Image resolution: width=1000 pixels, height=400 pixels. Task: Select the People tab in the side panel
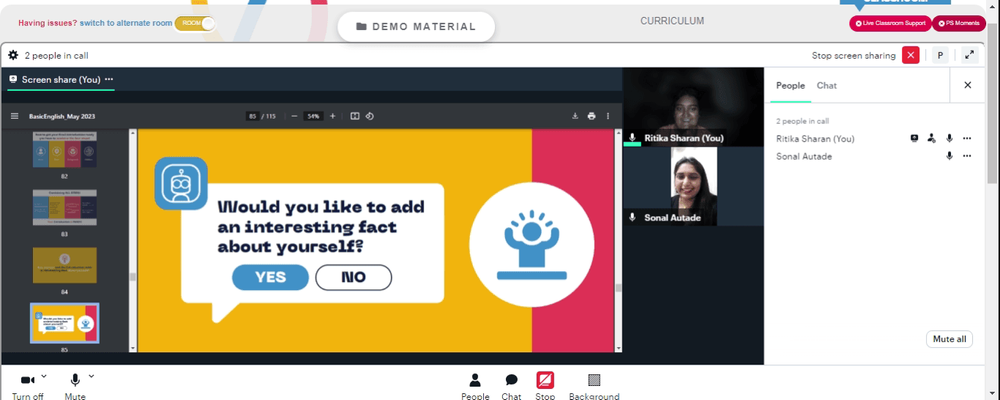pos(790,85)
